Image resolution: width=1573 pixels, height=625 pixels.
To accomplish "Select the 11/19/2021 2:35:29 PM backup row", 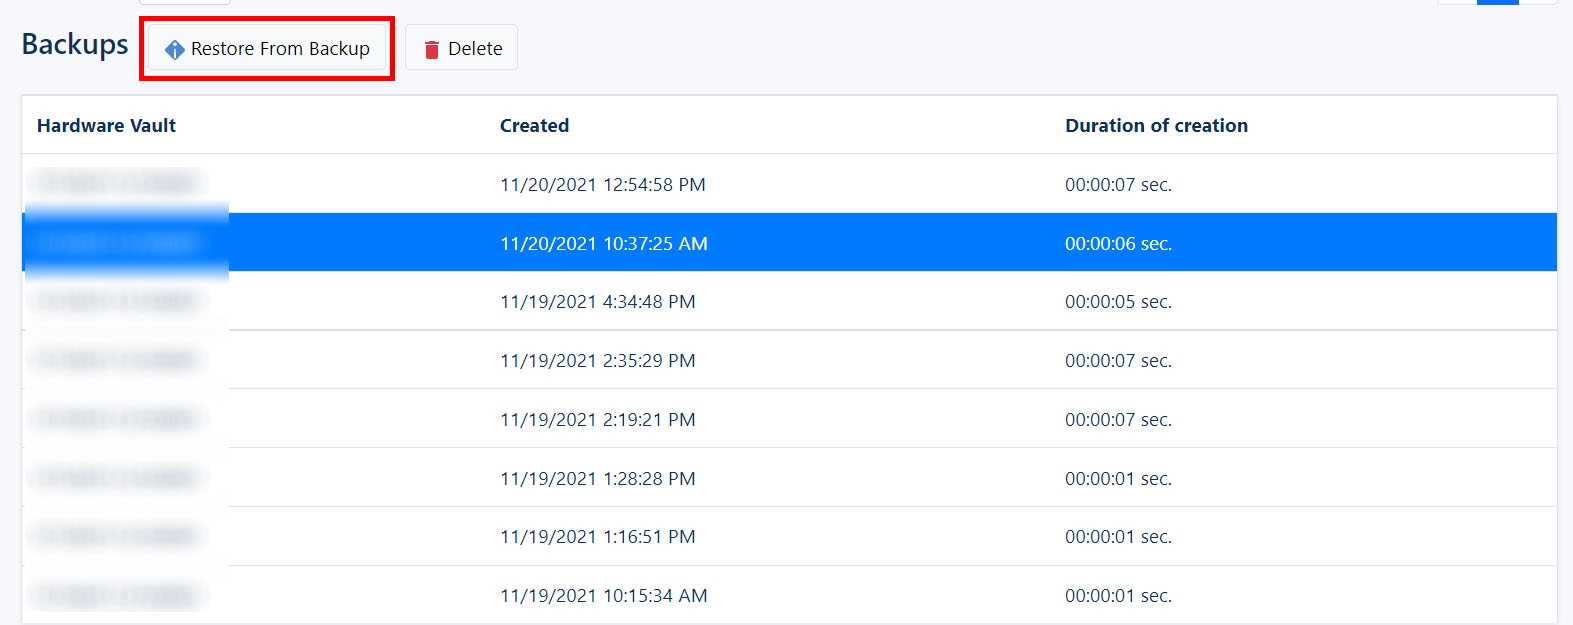I will point(597,361).
